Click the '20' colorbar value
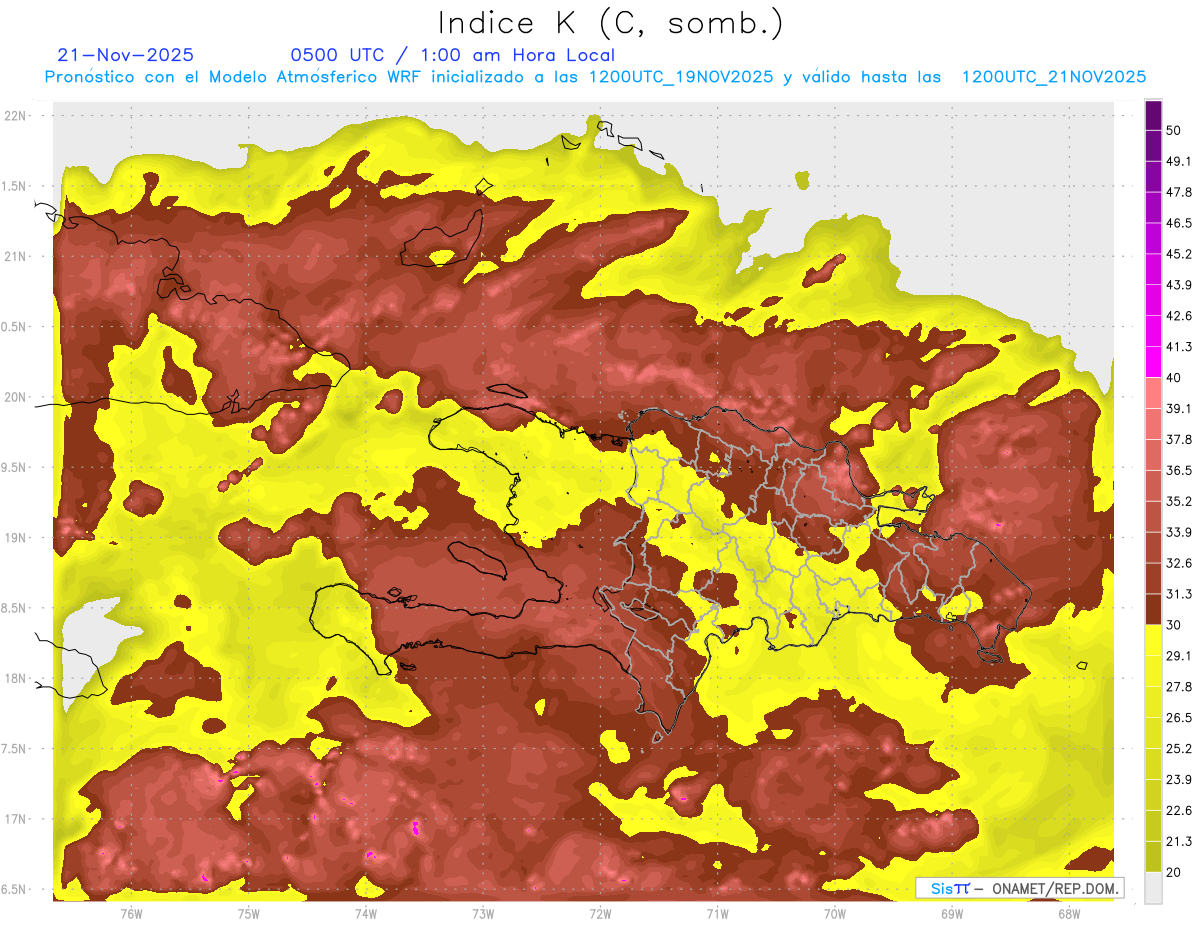This screenshot has width=1200, height=927. 1174,873
